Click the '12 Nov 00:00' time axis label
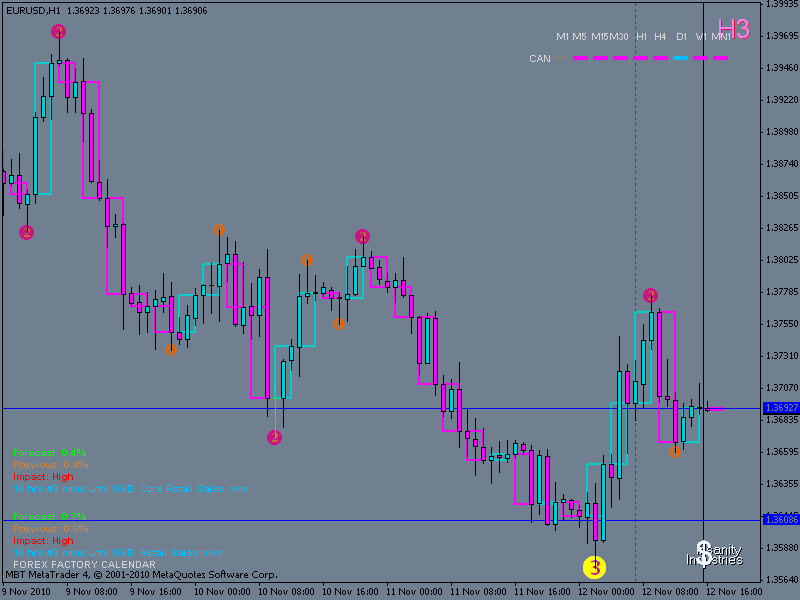Image resolution: width=800 pixels, height=600 pixels. (x=606, y=592)
